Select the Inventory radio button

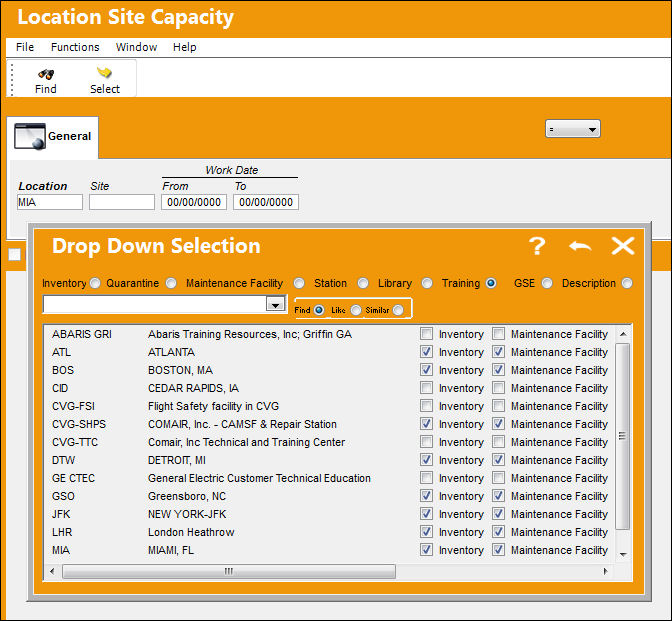[x=95, y=283]
